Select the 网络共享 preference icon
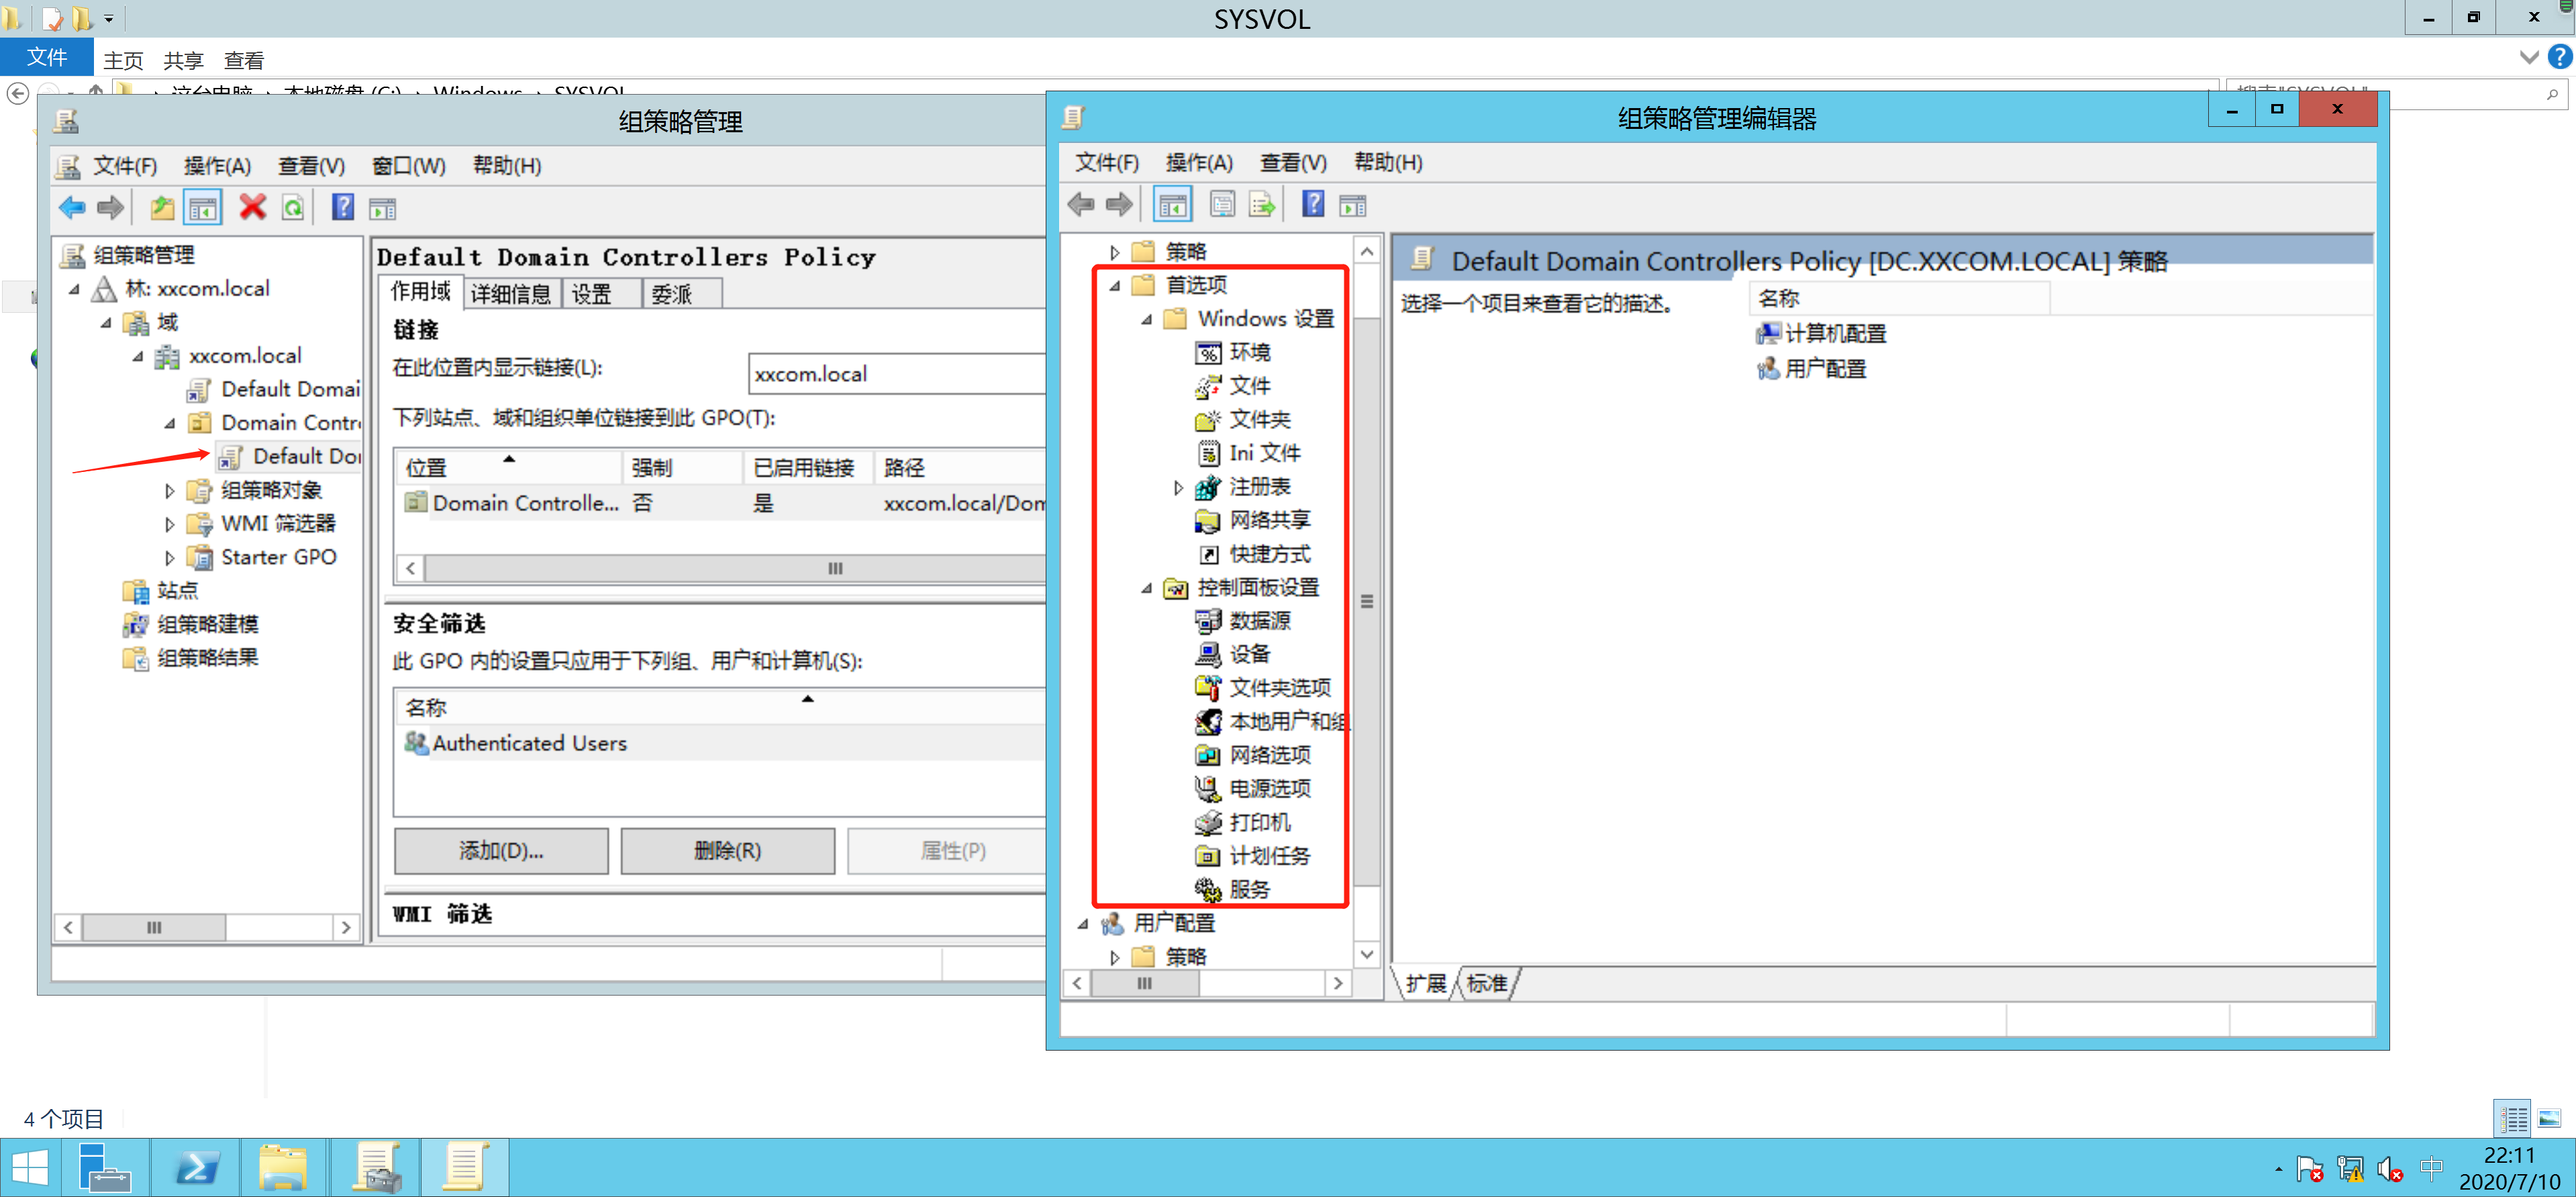 click(x=1208, y=521)
